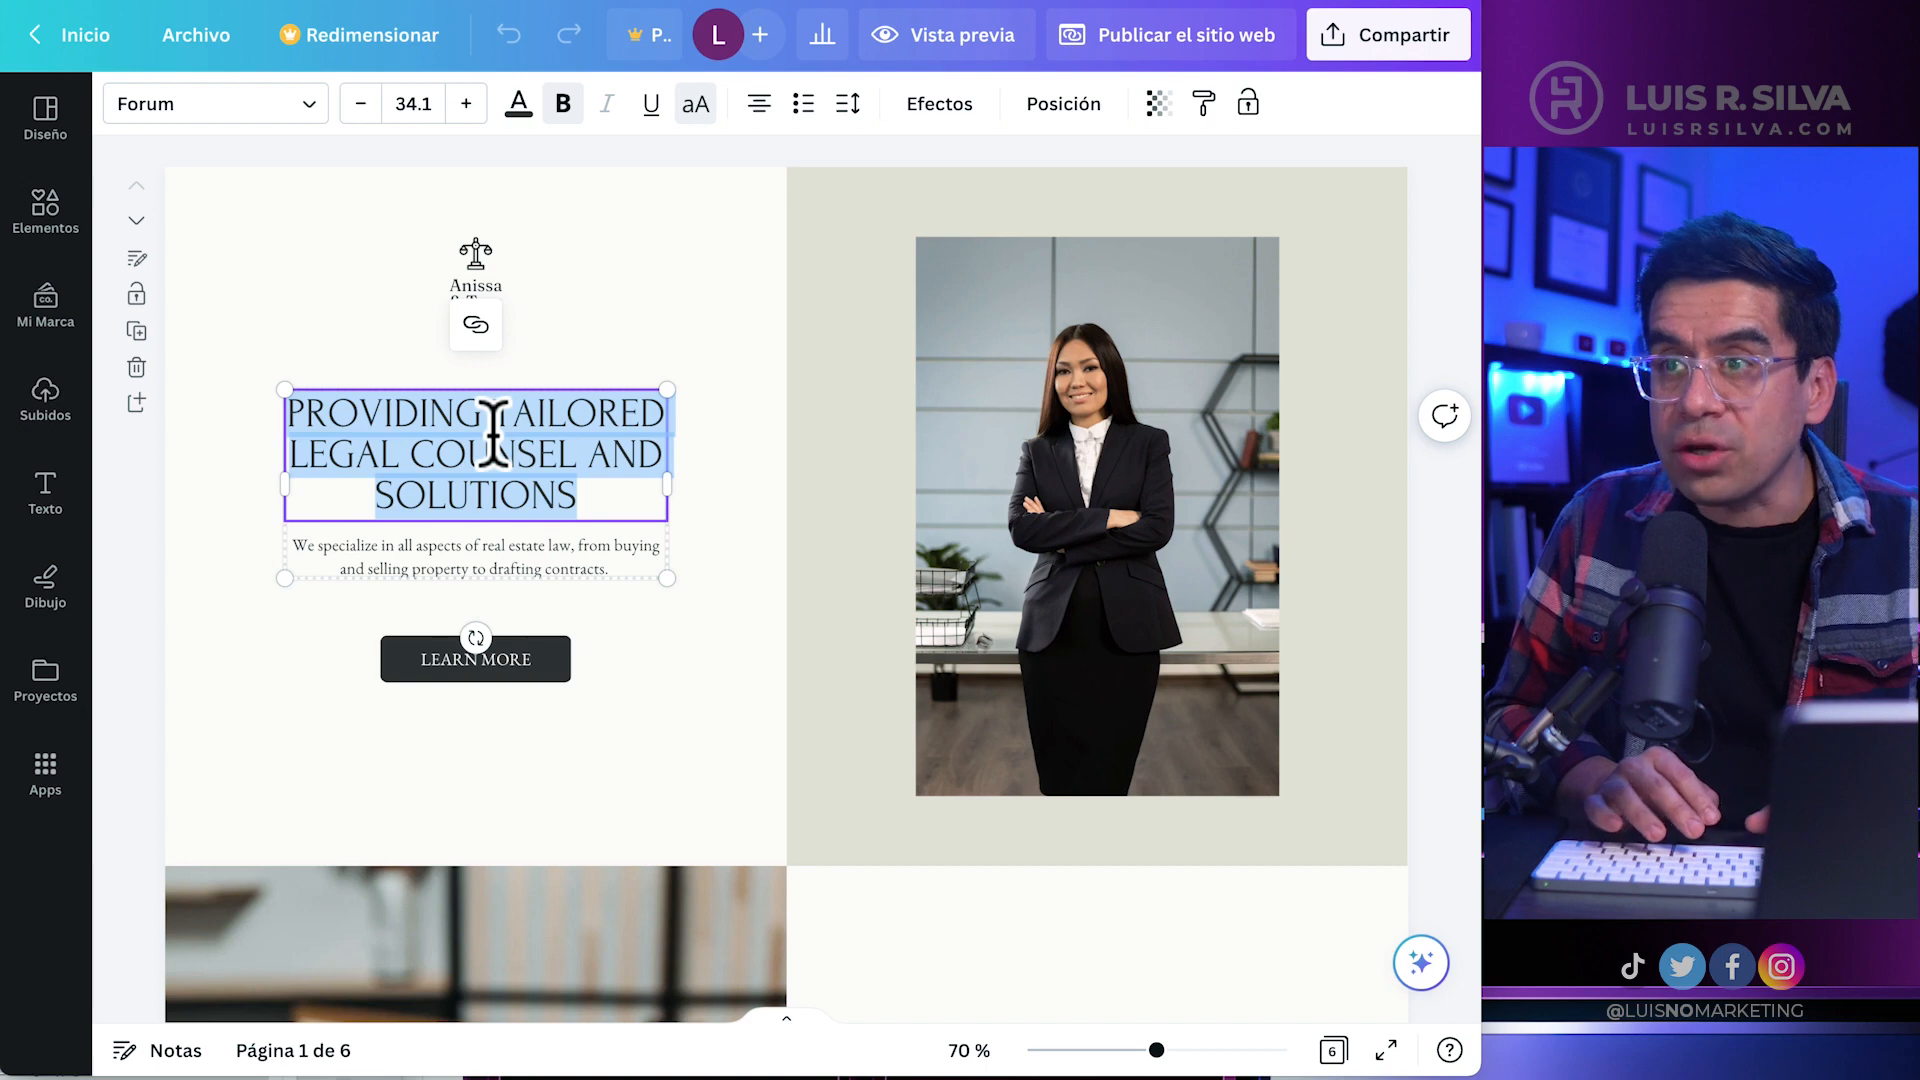1920x1080 pixels.
Task: Lock the page icon
Action: pyautogui.click(x=136, y=294)
